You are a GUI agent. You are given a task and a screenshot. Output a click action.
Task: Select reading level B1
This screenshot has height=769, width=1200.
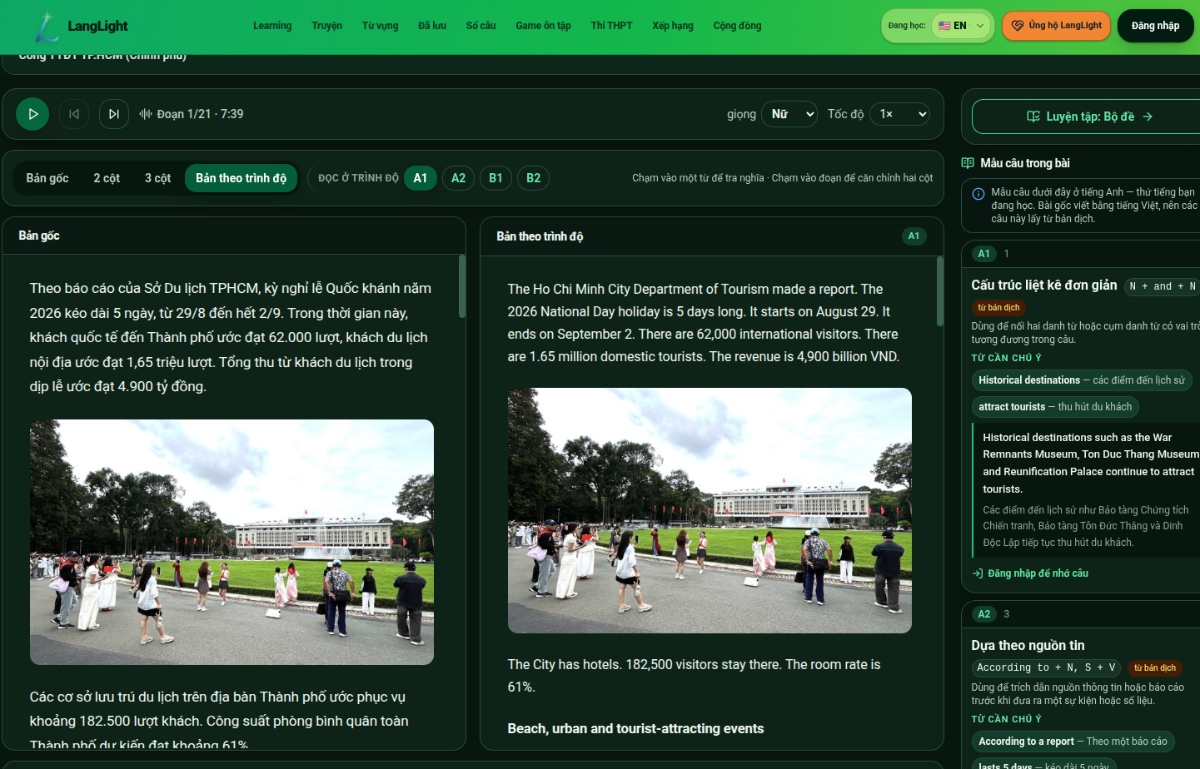496,178
